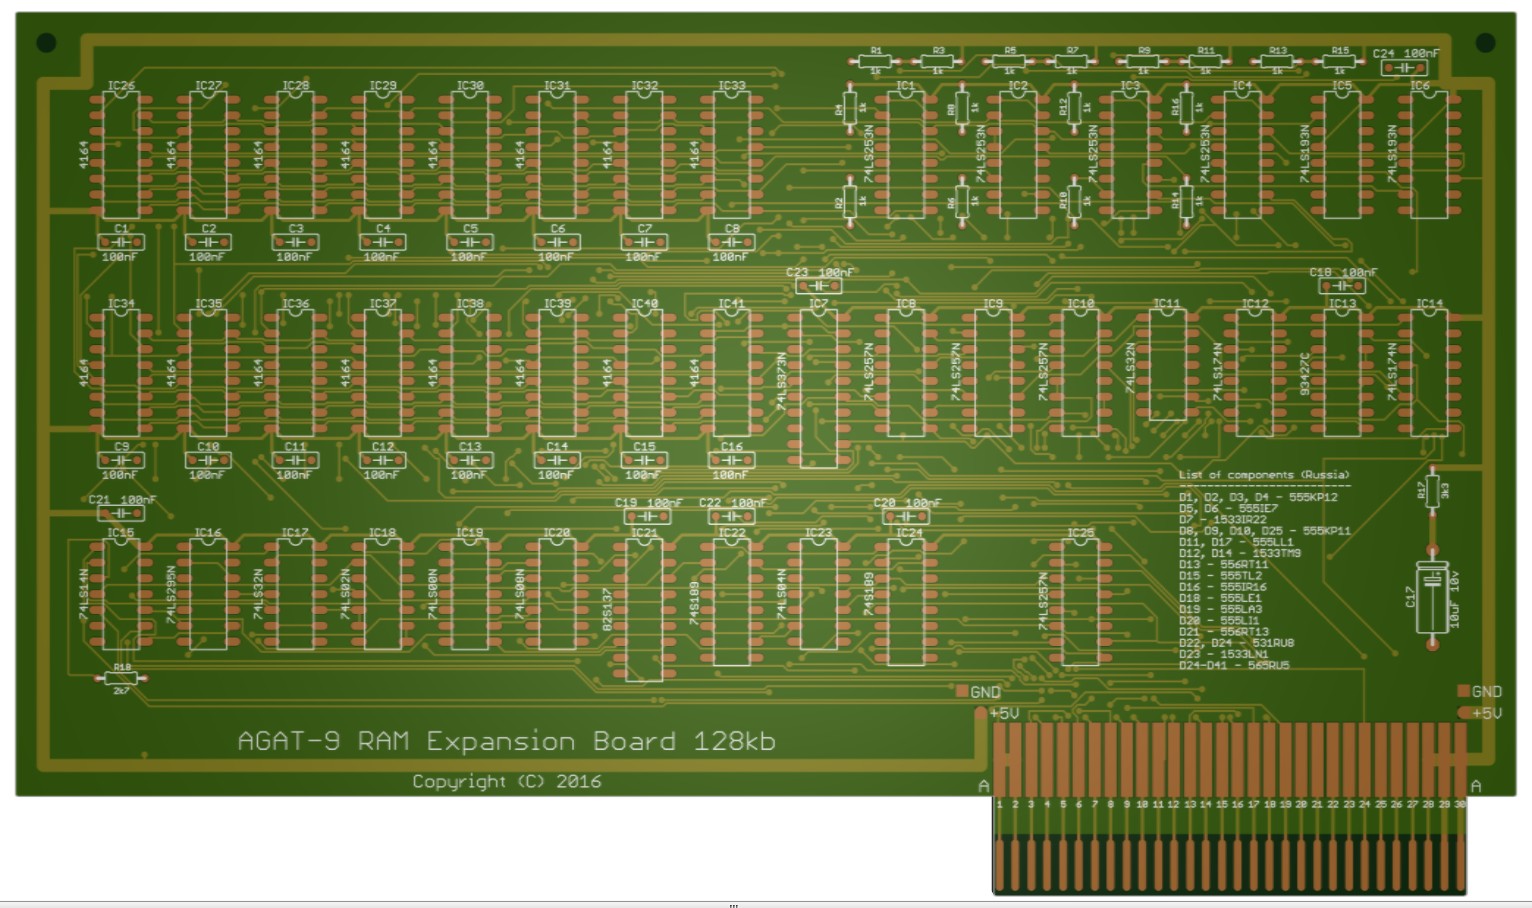Click the top-right mounting hole
Screen dimensions: 1532x908
point(1485,42)
